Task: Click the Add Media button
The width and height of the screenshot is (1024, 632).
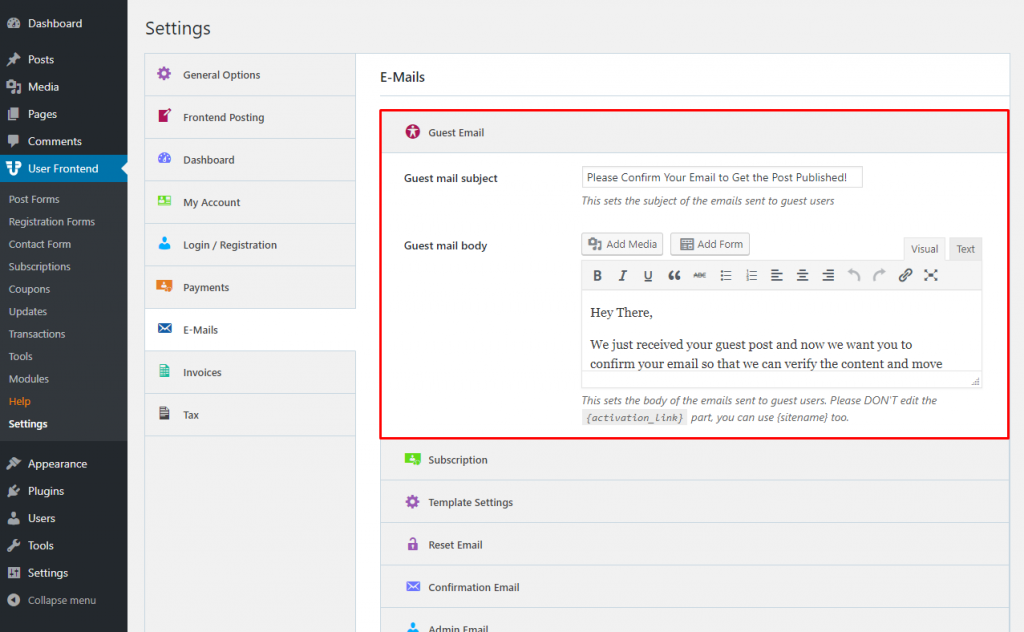Action: (x=622, y=243)
